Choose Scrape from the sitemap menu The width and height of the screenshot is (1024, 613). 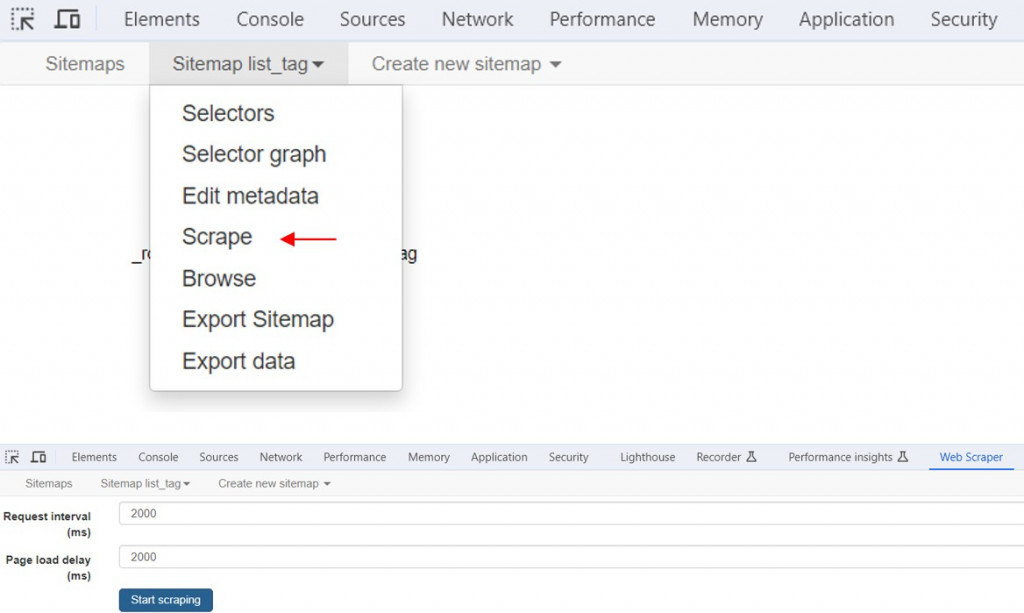pos(217,237)
